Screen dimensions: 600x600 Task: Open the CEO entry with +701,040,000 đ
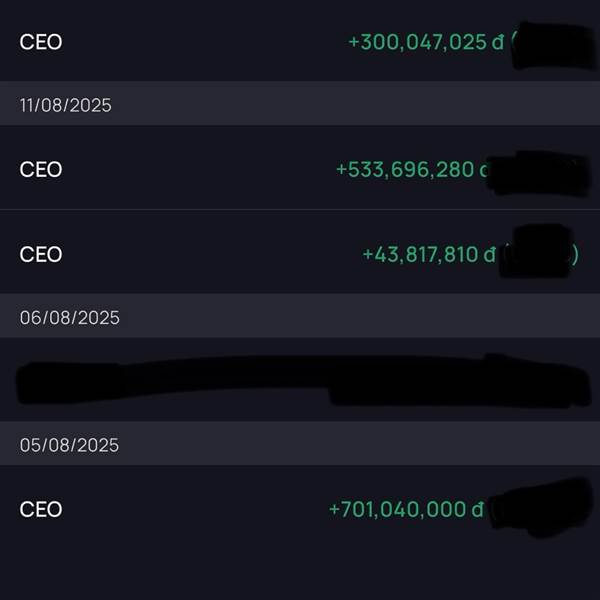click(x=300, y=509)
